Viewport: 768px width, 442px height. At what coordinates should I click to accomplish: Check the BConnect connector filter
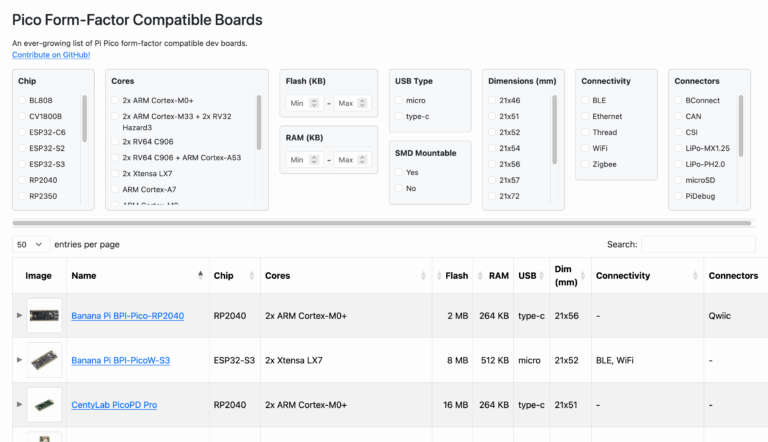tap(678, 100)
